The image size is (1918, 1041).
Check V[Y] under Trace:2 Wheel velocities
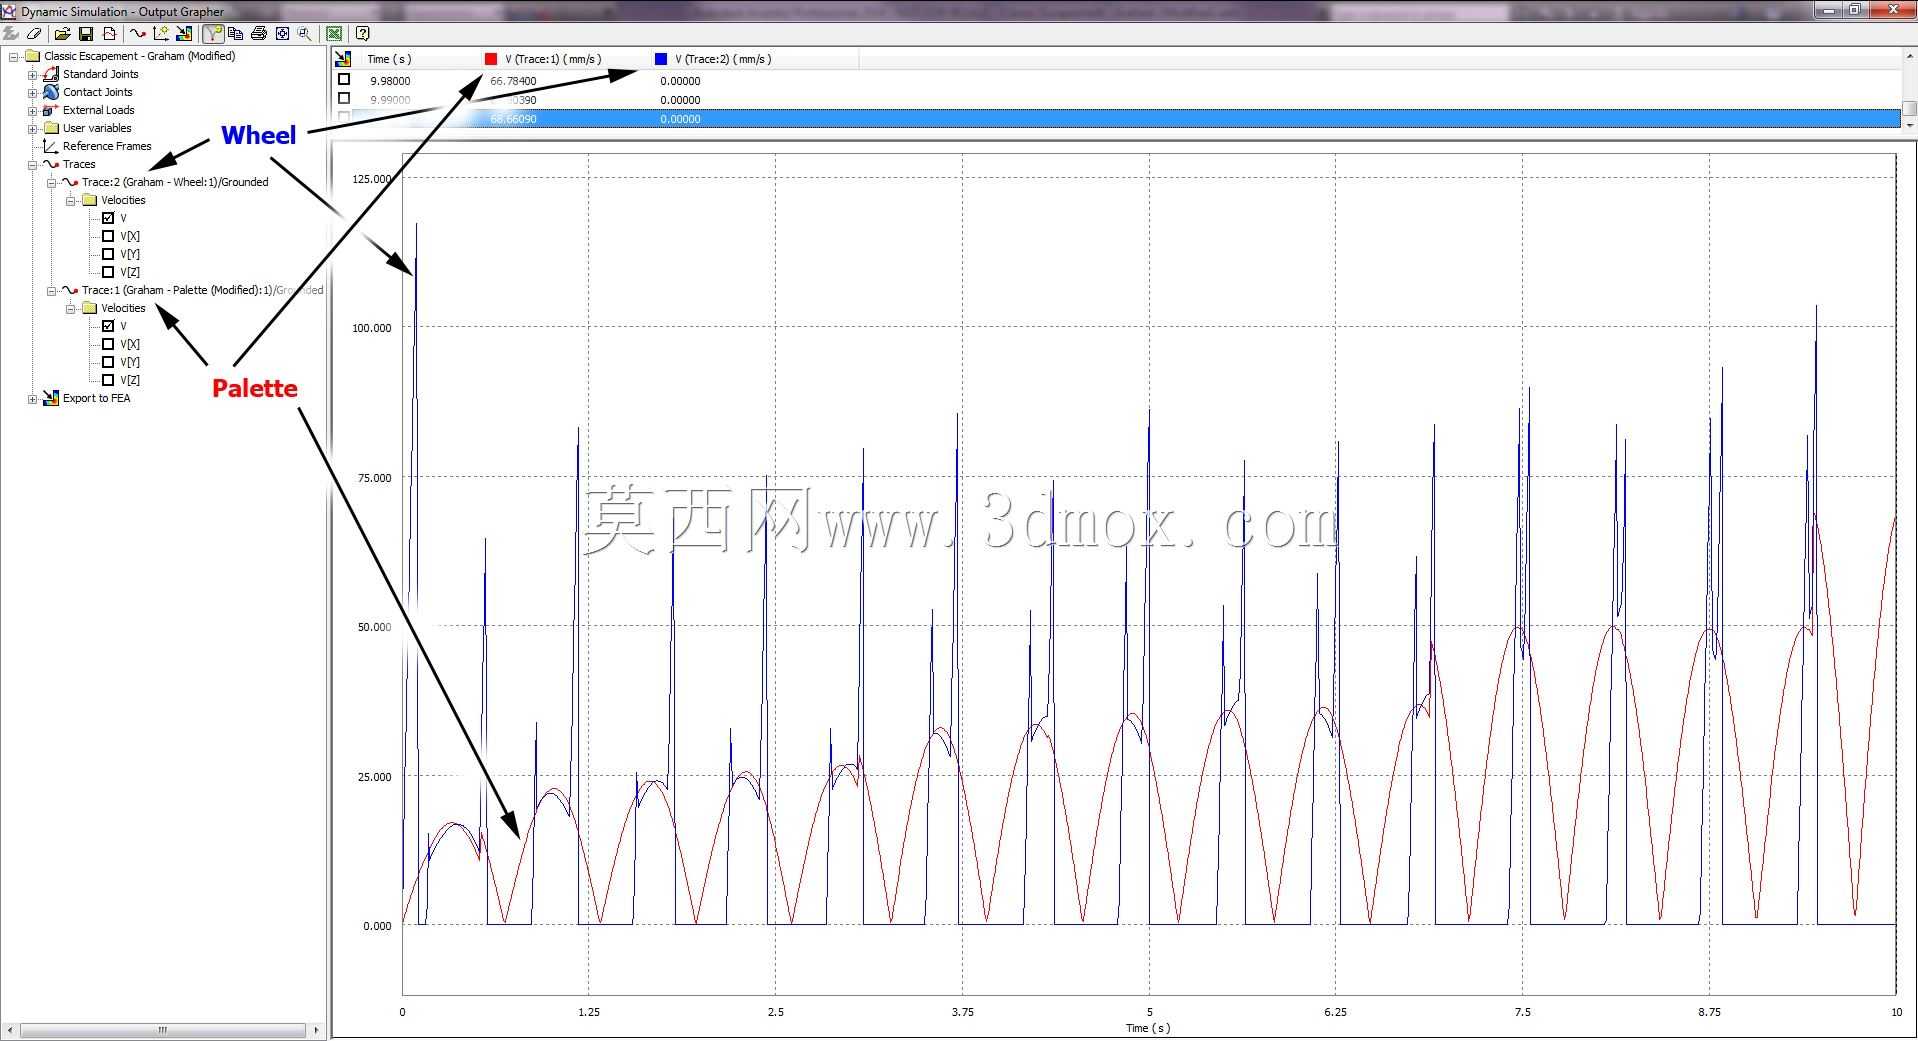(108, 254)
